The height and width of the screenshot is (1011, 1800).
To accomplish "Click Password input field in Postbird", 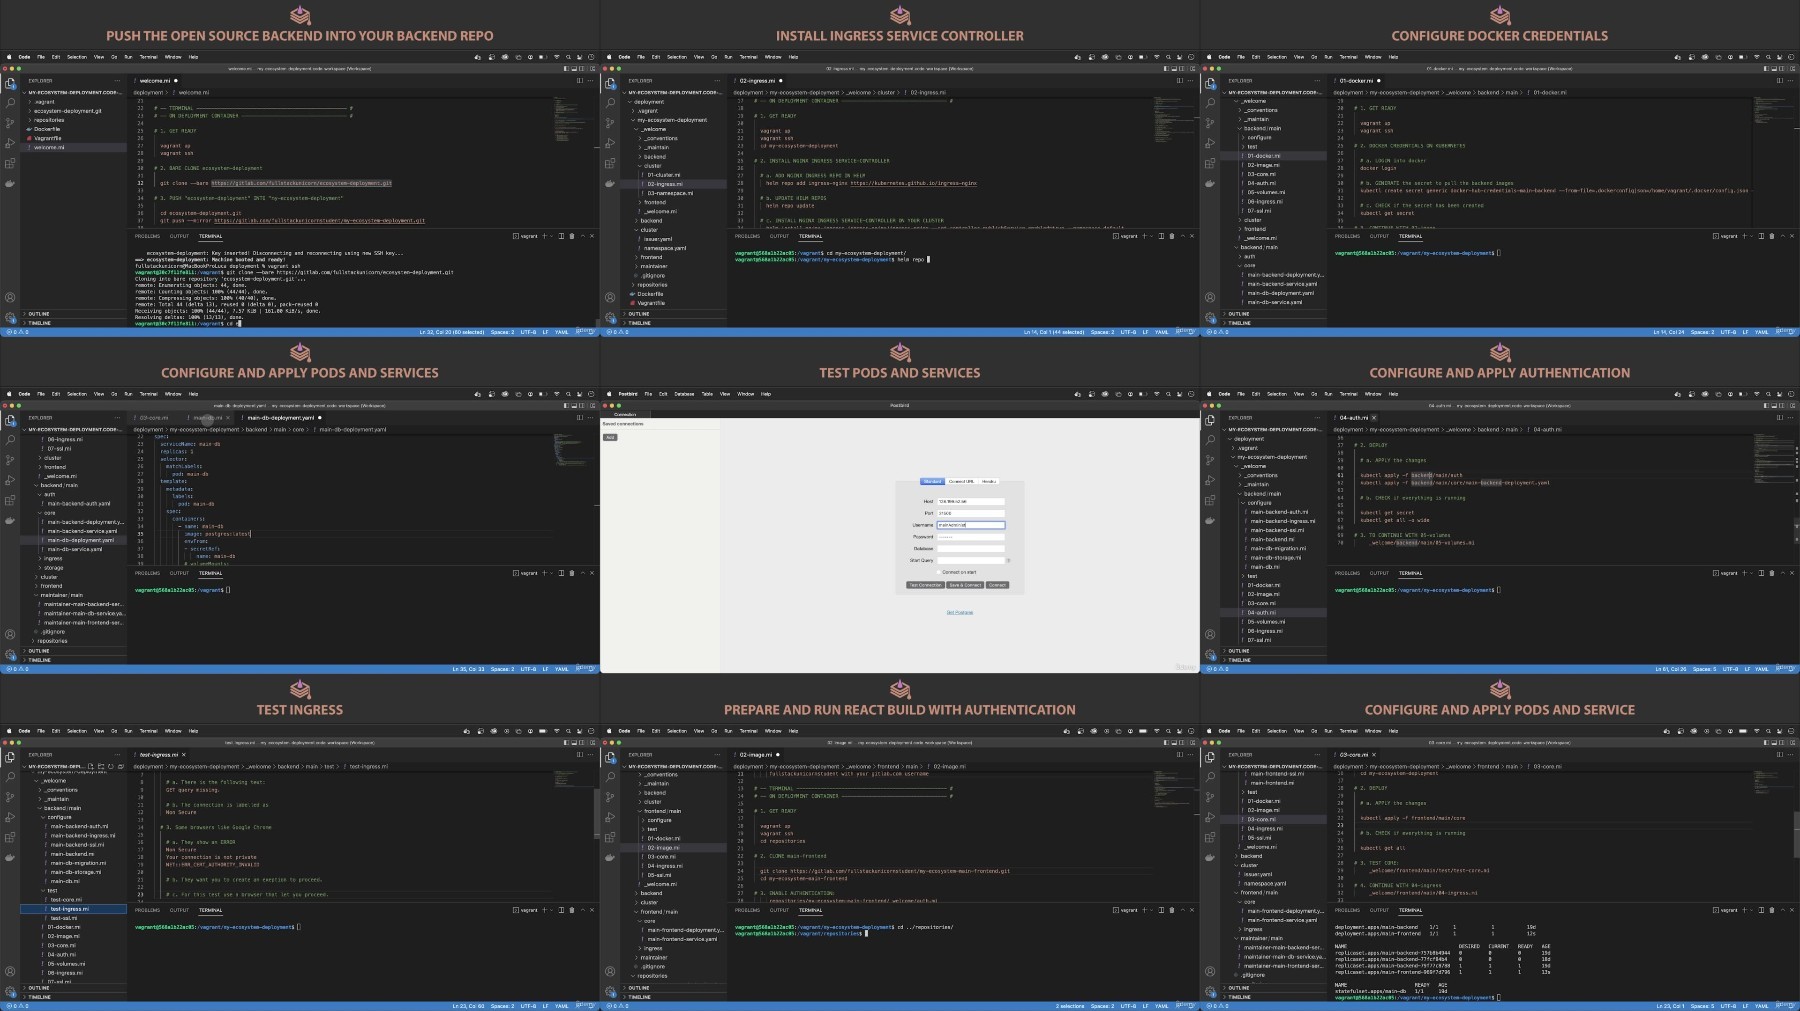I will point(971,537).
